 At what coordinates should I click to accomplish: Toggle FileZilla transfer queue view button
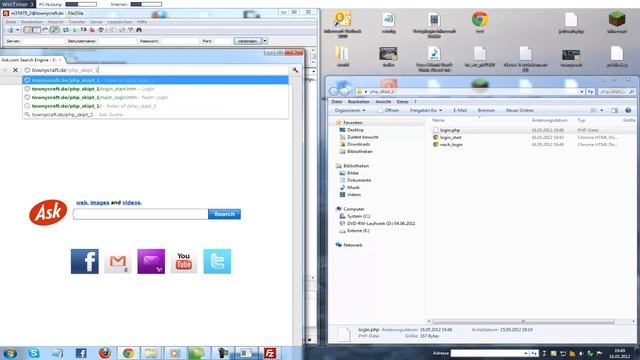click(54, 30)
